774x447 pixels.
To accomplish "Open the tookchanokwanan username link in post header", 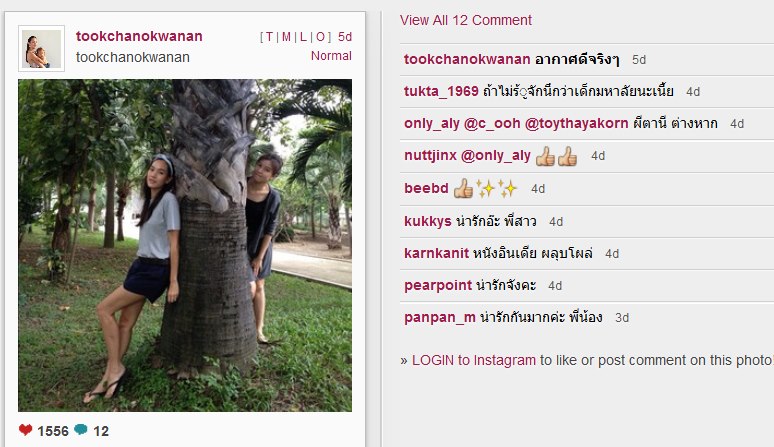I will tap(139, 36).
